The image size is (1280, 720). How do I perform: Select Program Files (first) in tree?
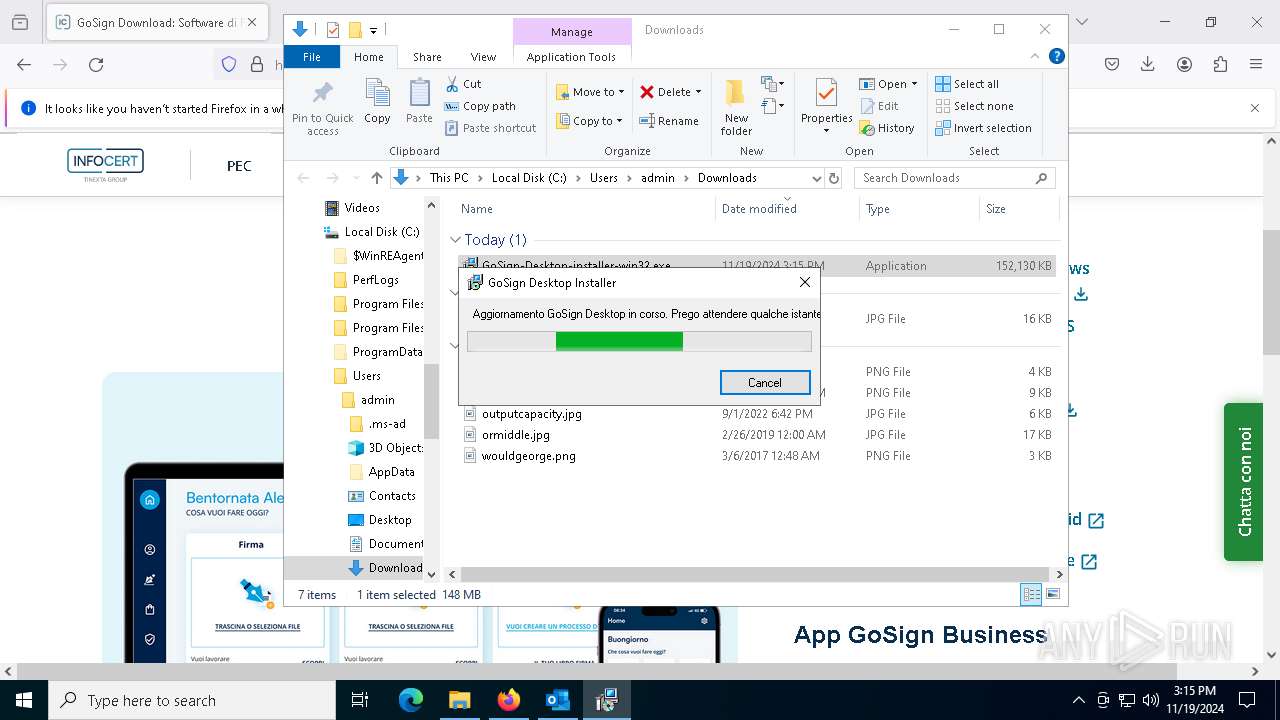point(388,304)
